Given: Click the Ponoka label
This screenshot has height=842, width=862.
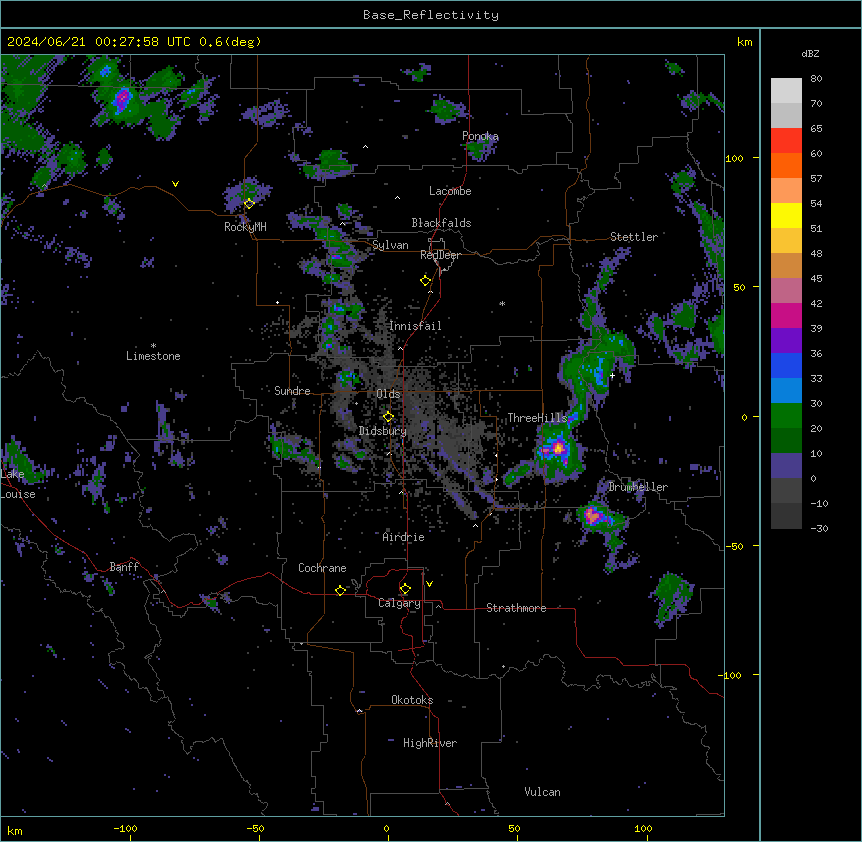Looking at the screenshot, I should click(x=480, y=136).
